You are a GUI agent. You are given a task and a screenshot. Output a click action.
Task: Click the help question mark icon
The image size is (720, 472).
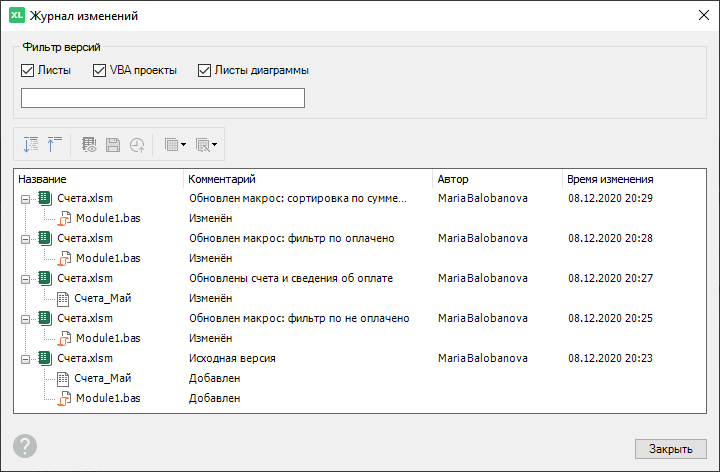point(25,446)
